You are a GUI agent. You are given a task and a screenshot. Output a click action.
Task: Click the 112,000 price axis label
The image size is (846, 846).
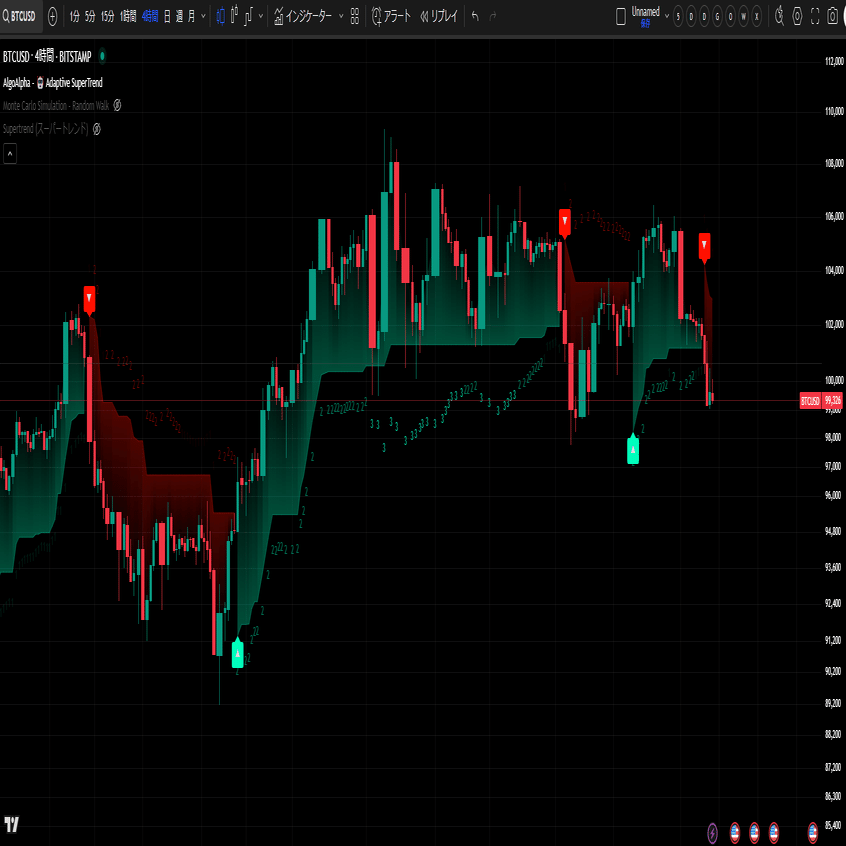(x=834, y=61)
